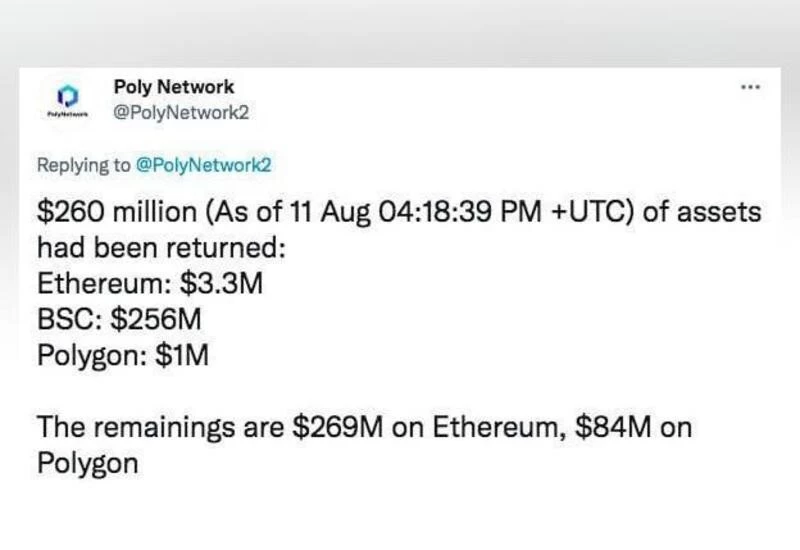Click "The remainings are" text
The height and width of the screenshot is (550, 800).
click(162, 428)
